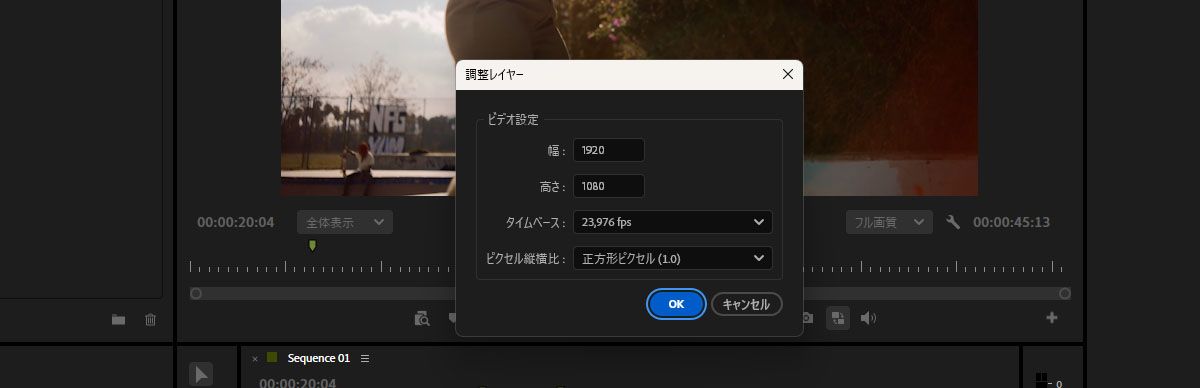Click the monitor playhead marker
Screen dimensions: 1200x388
point(312,245)
